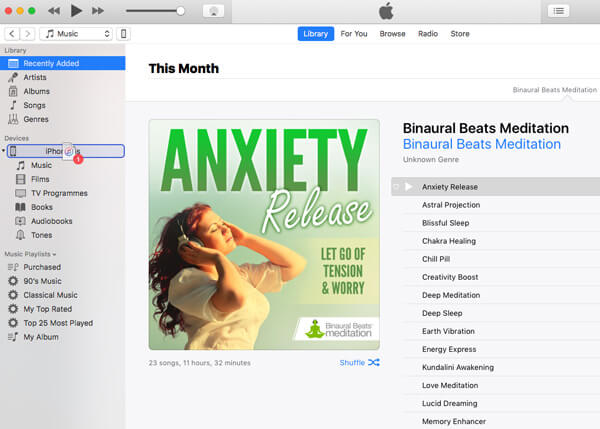Click the Films filmstrip icon
The height and width of the screenshot is (429, 600).
[x=21, y=179]
